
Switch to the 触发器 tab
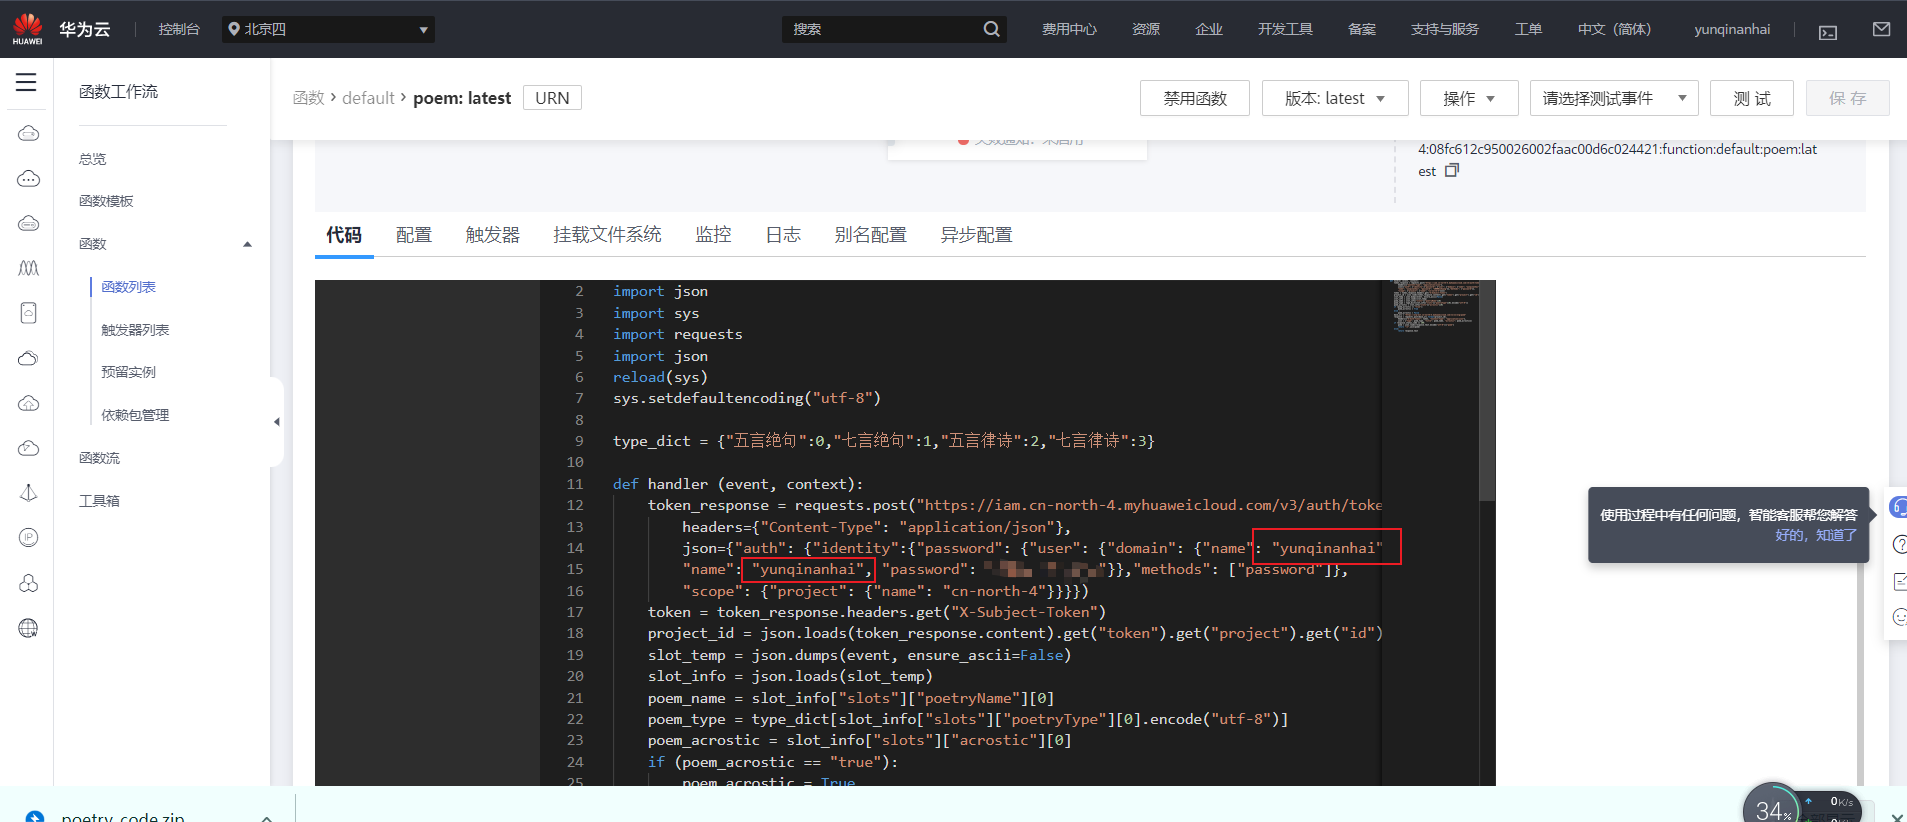click(x=493, y=235)
